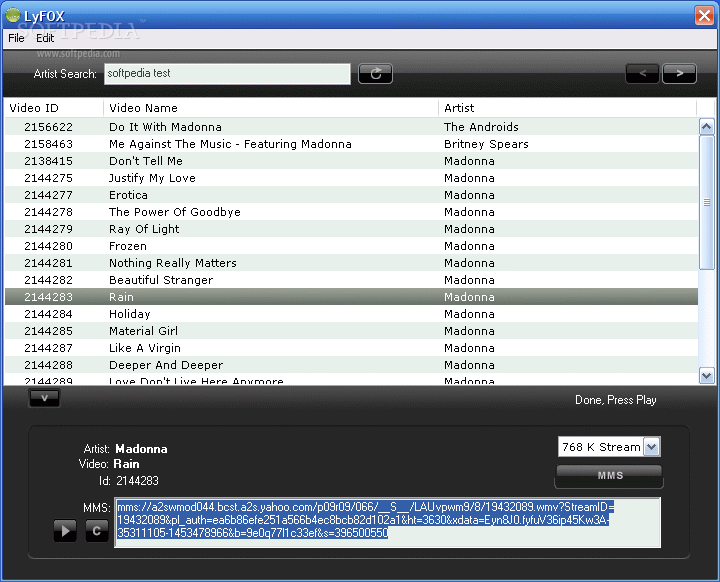Select row Do It With Madonna
This screenshot has width=720, height=582.
(x=351, y=127)
